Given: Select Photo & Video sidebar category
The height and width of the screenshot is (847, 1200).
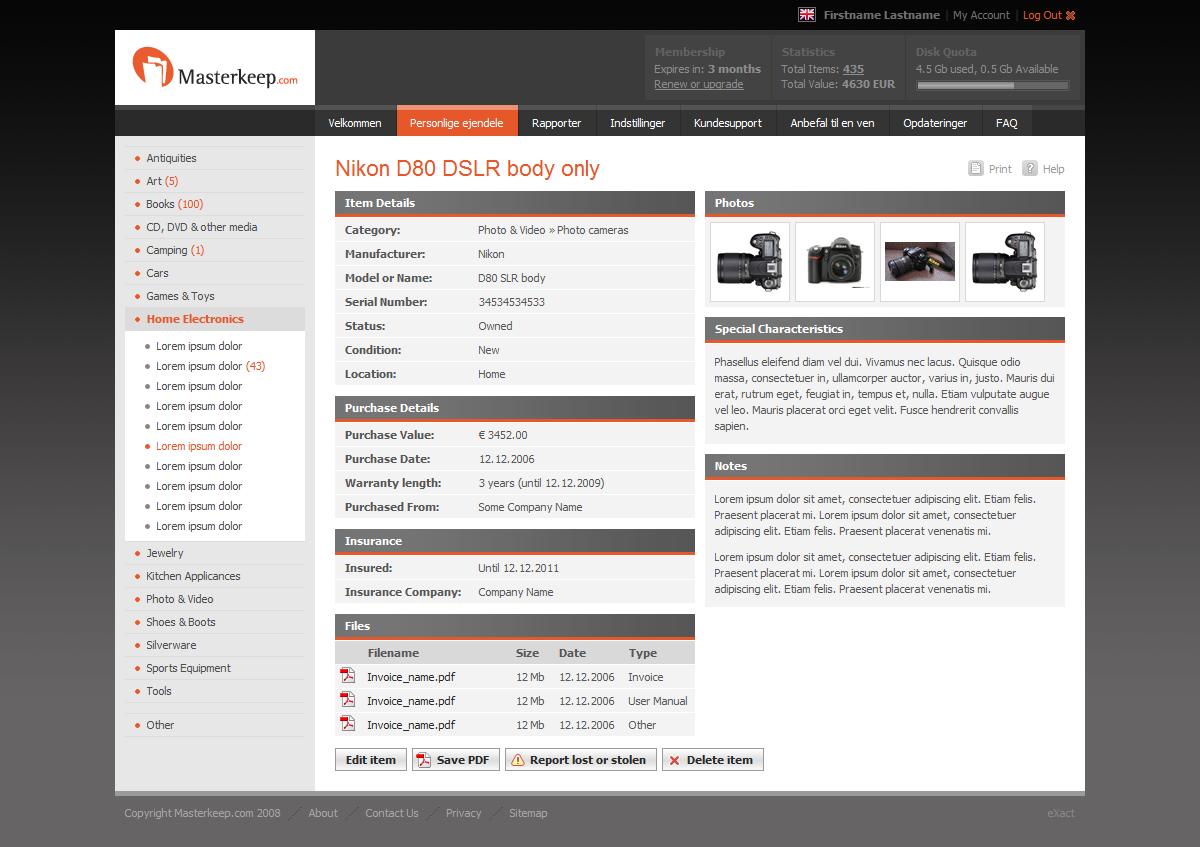Looking at the screenshot, I should coord(180,599).
